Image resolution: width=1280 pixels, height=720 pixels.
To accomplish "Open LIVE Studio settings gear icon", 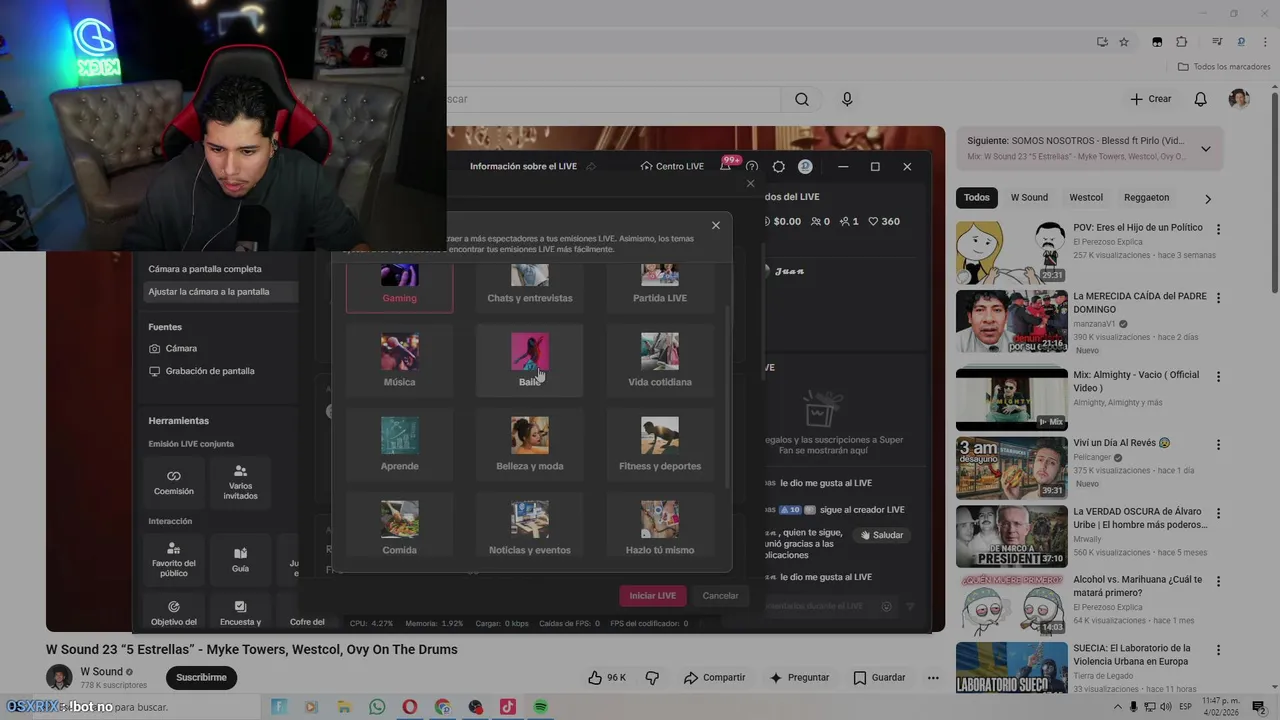I will coord(779,167).
